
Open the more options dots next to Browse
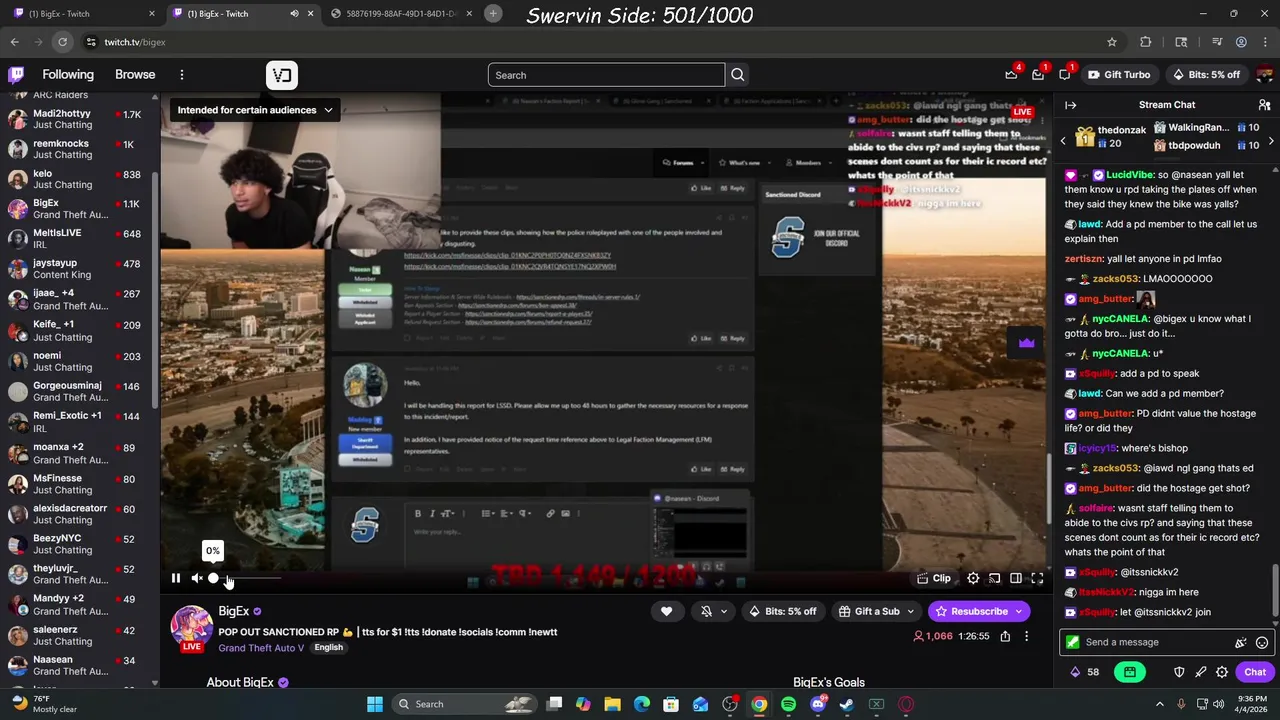182,75
